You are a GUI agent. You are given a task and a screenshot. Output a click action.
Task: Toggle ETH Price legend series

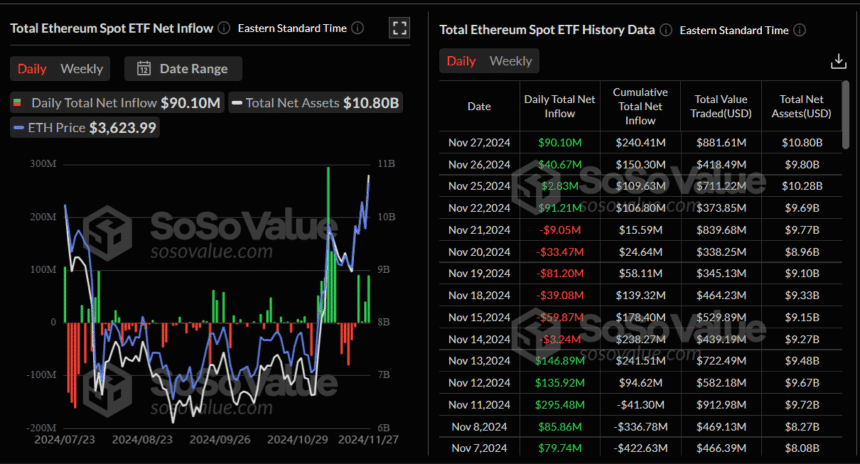pyautogui.click(x=85, y=128)
